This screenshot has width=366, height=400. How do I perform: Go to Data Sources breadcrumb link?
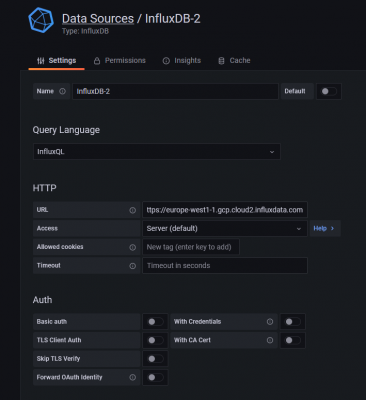pyautogui.click(x=98, y=19)
